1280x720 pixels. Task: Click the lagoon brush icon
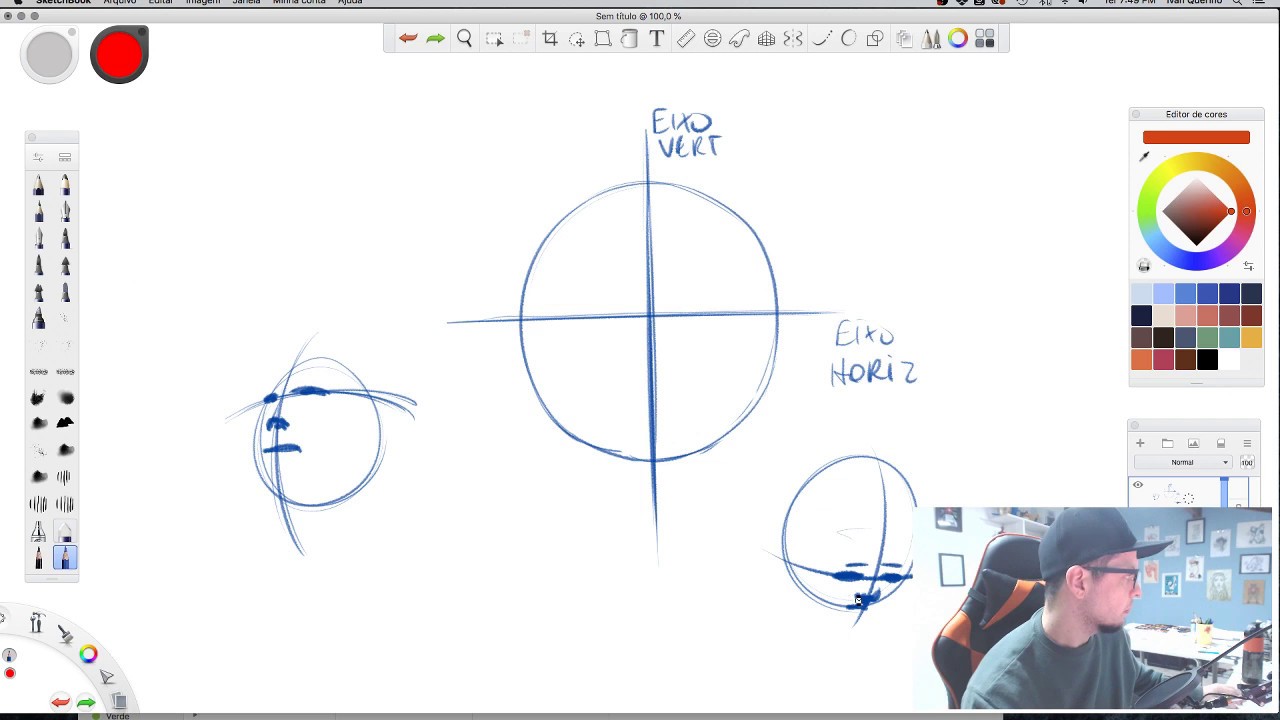click(x=64, y=634)
